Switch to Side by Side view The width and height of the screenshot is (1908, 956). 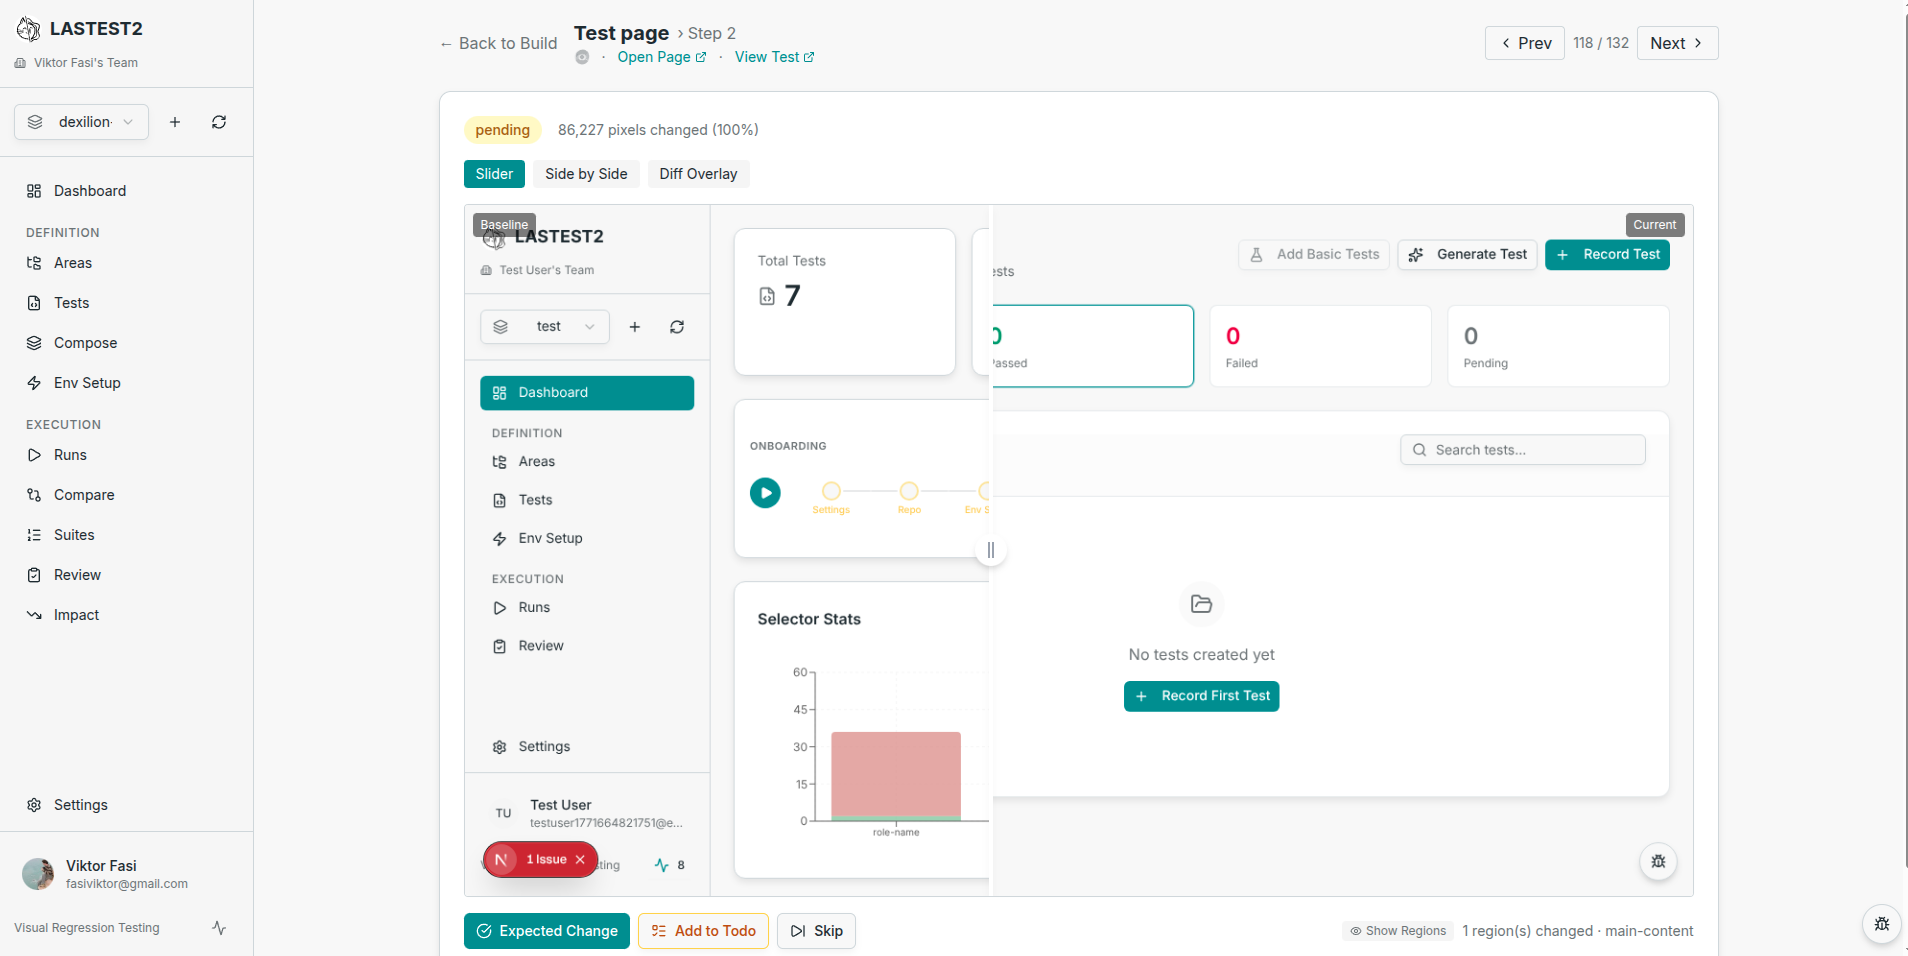(586, 174)
